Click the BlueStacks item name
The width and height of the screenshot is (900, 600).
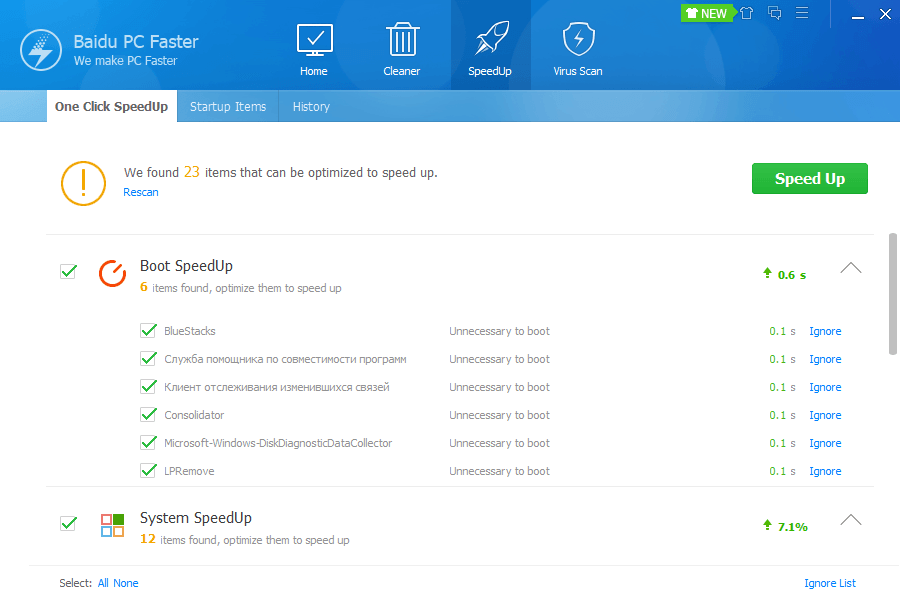tap(189, 331)
